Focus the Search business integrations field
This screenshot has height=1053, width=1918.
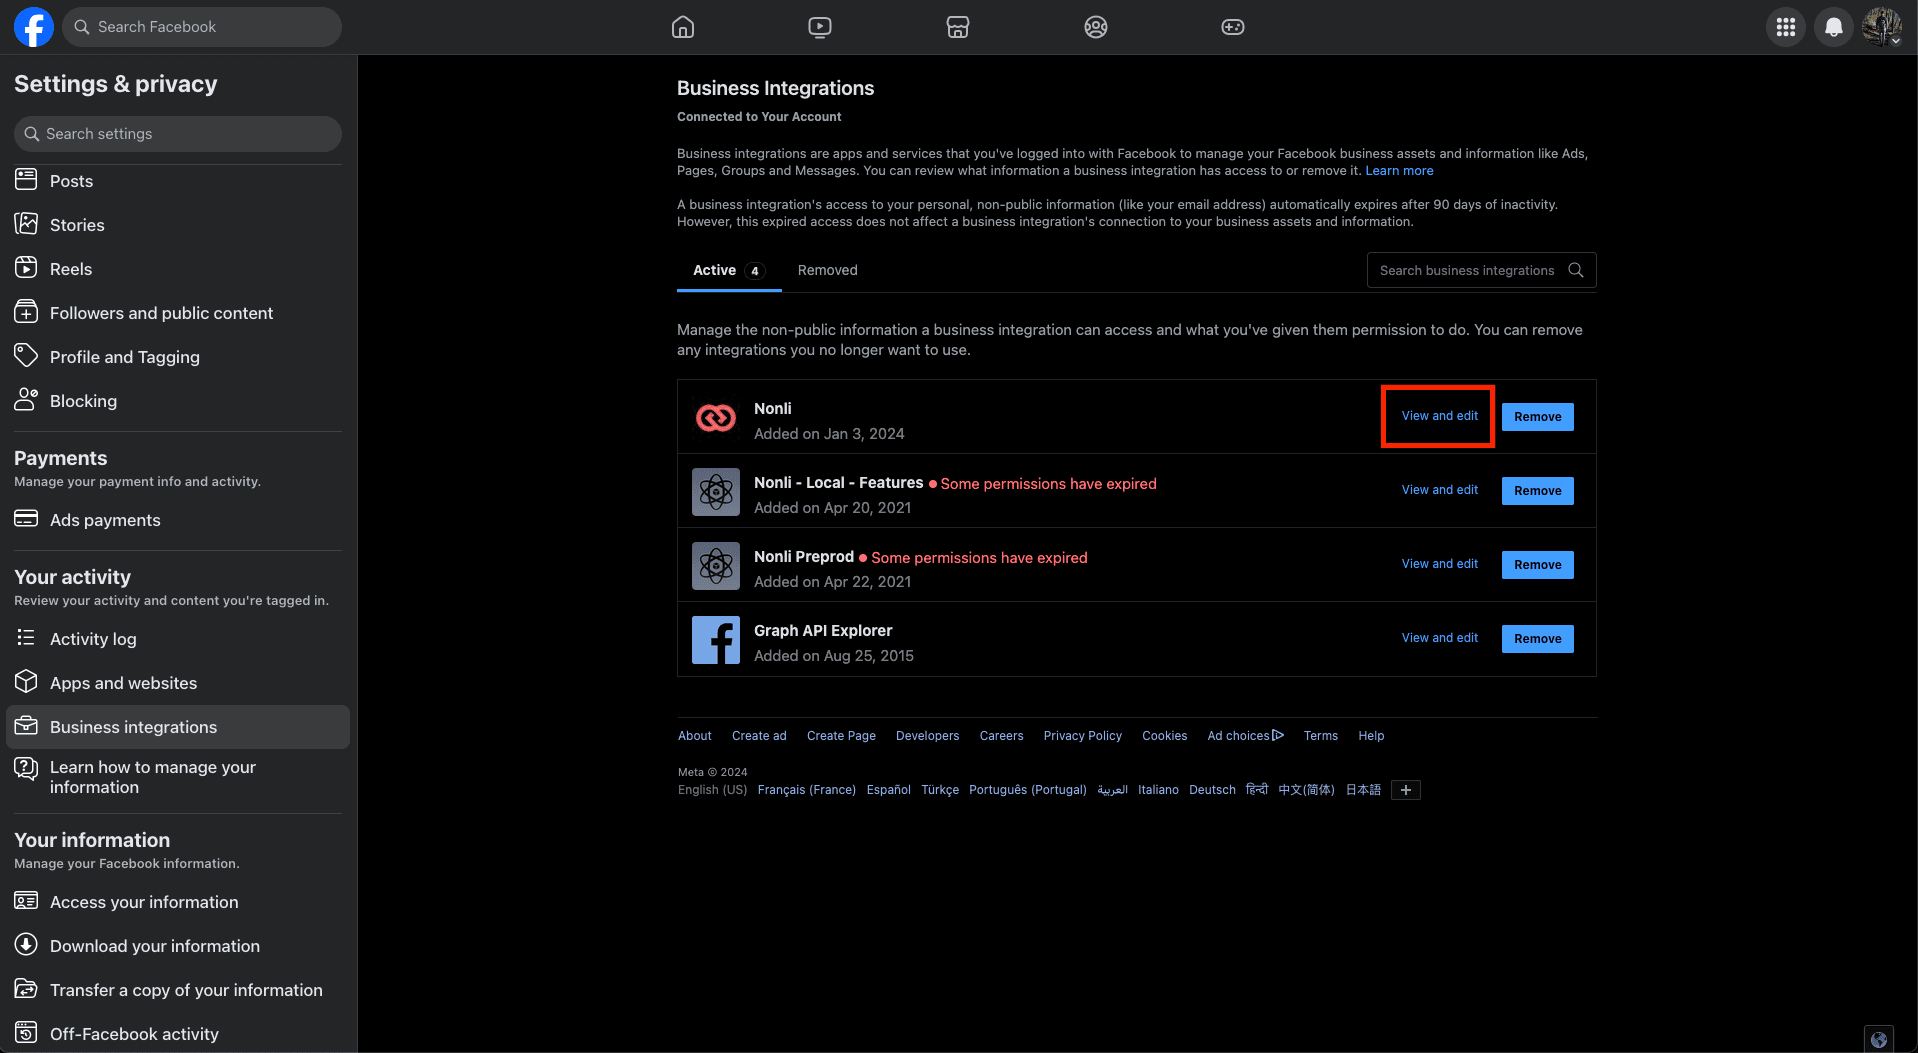(1481, 270)
